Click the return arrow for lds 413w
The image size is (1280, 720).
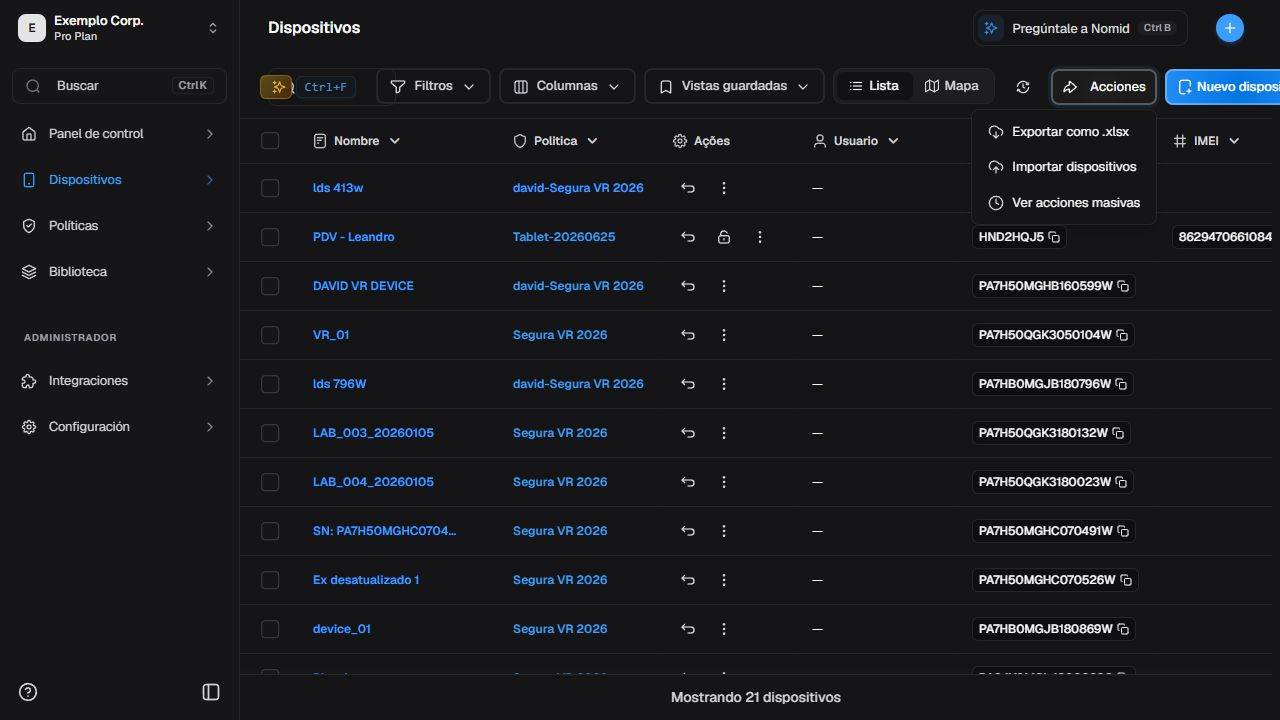click(x=688, y=188)
